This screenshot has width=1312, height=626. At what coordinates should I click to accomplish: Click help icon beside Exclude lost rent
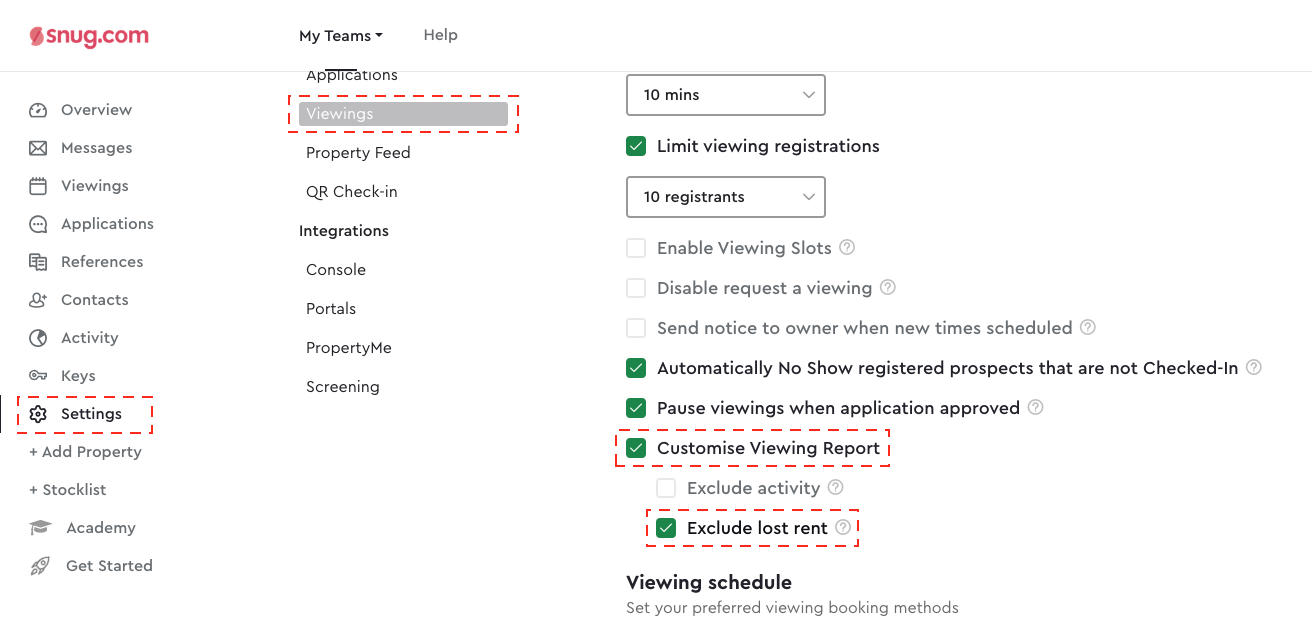[x=843, y=527]
